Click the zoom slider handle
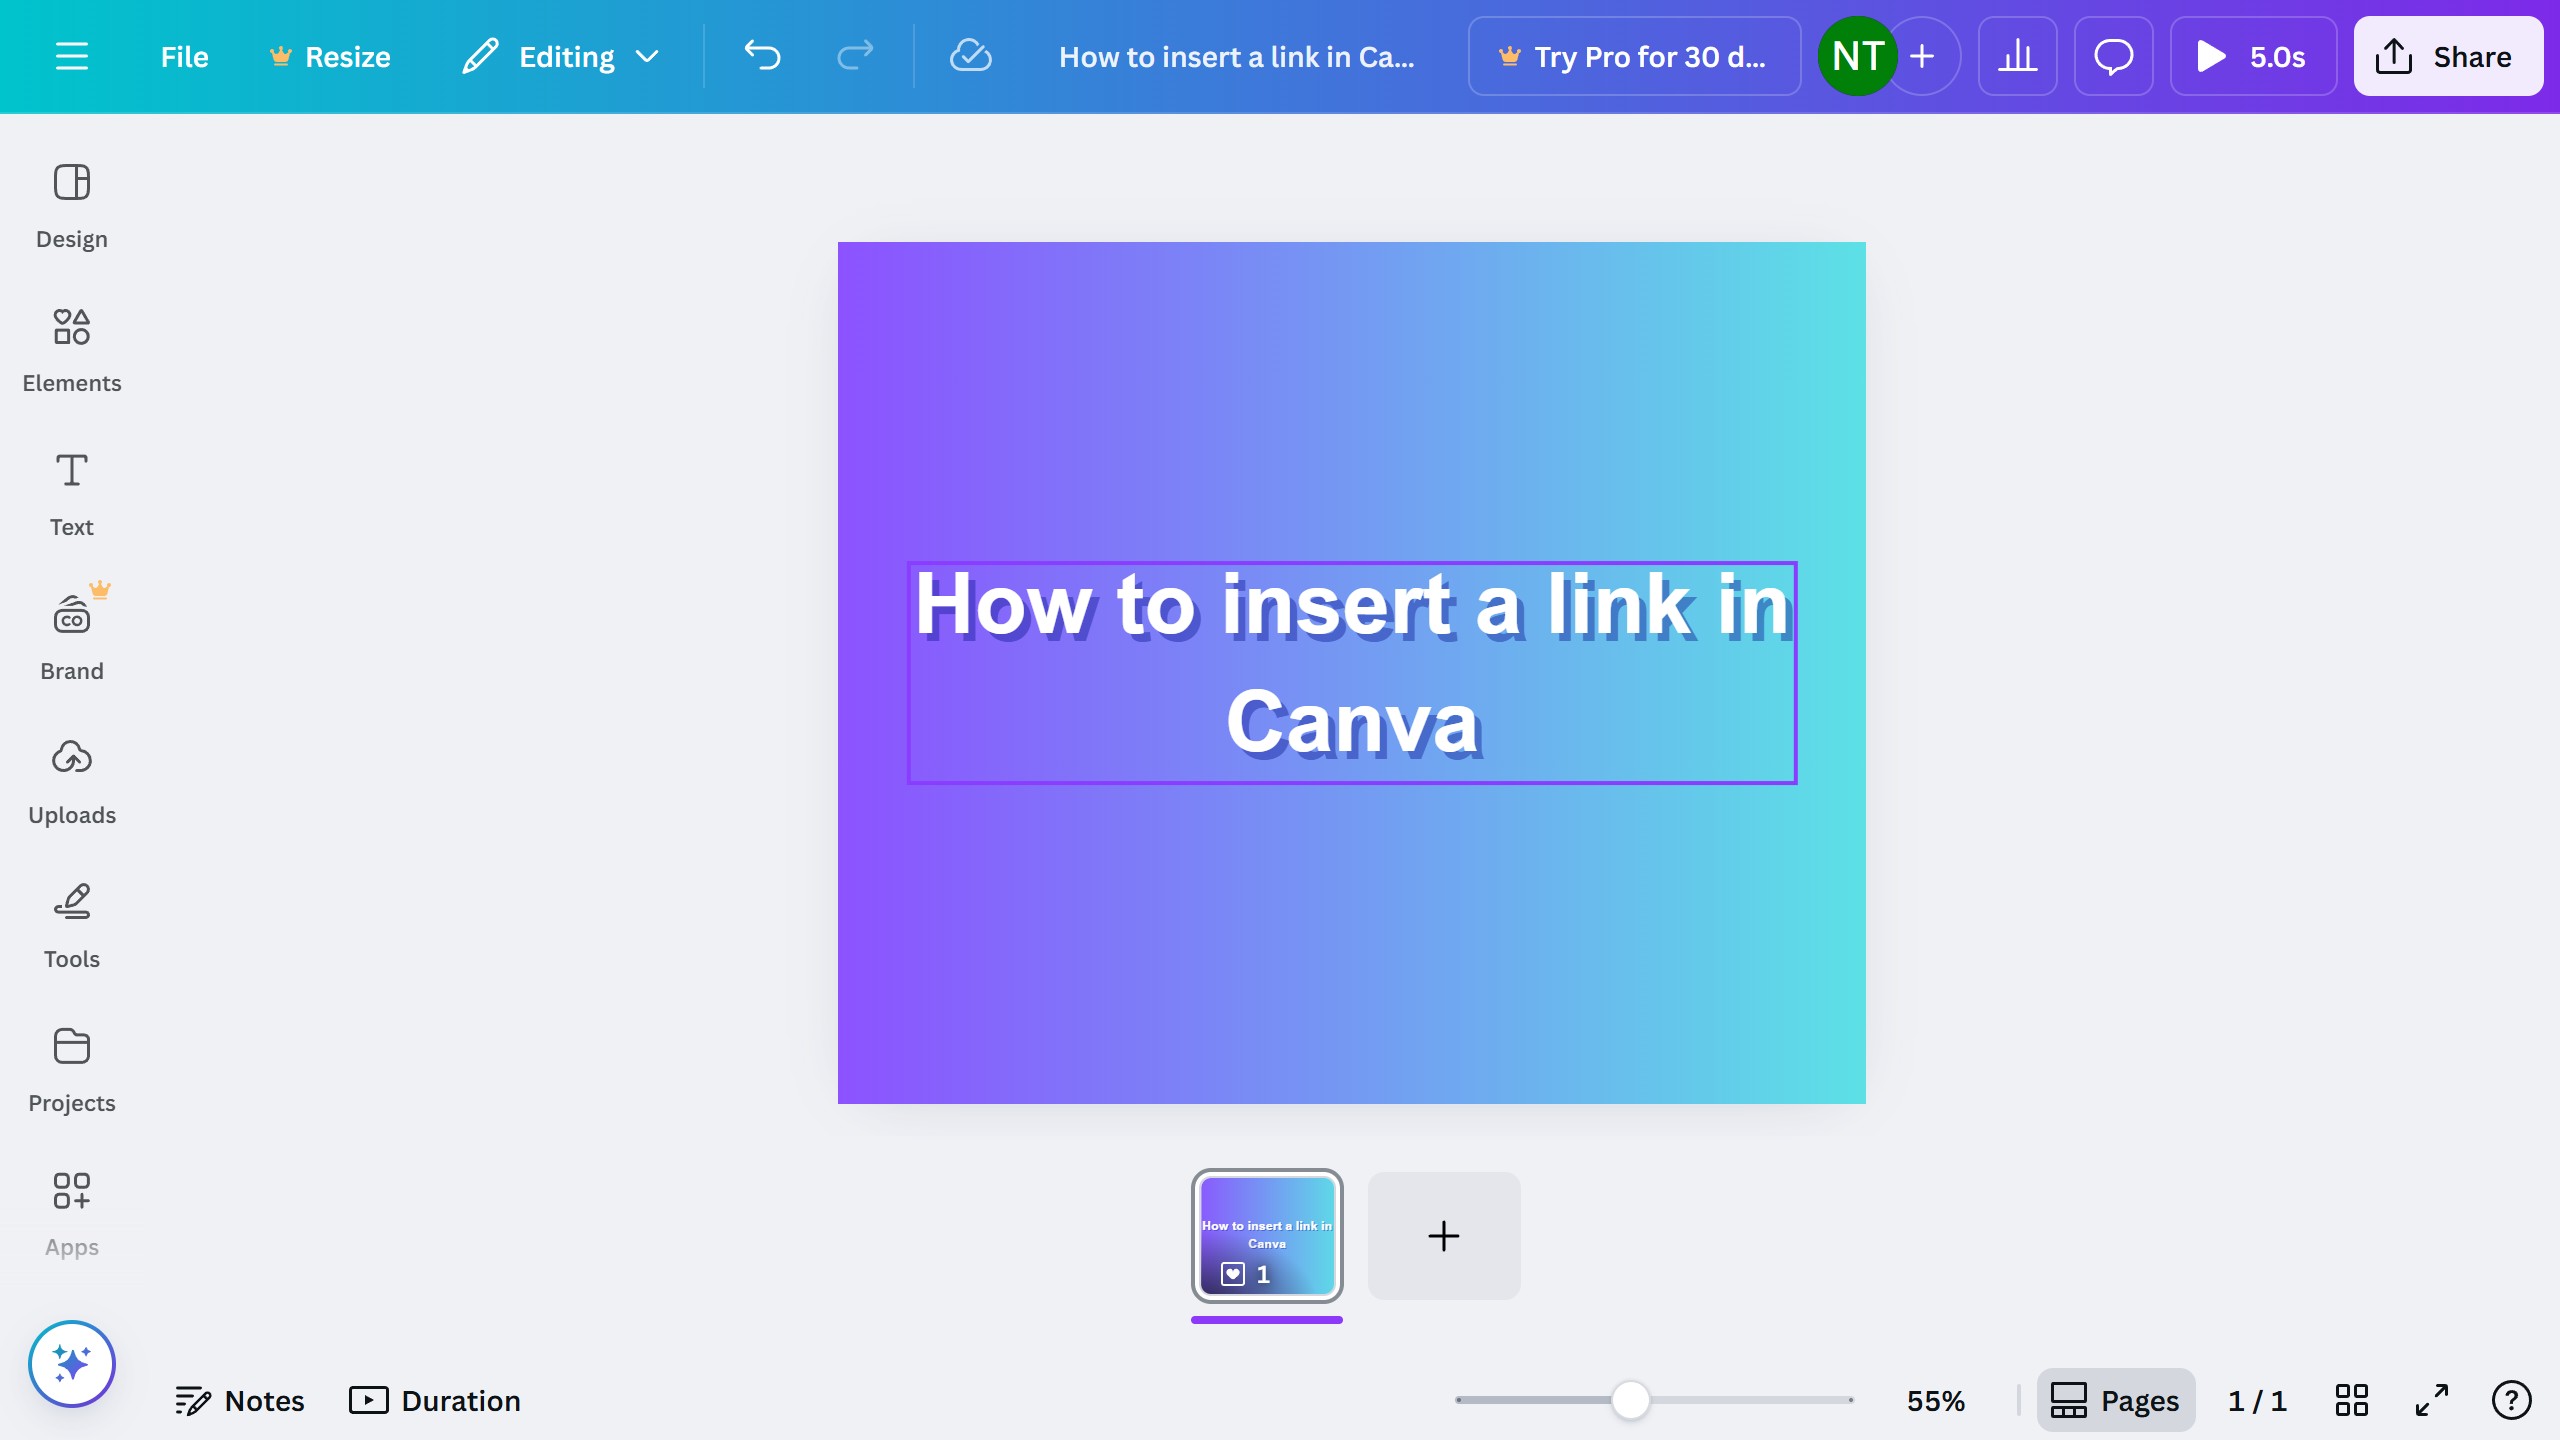The height and width of the screenshot is (1440, 2560). (x=1630, y=1400)
